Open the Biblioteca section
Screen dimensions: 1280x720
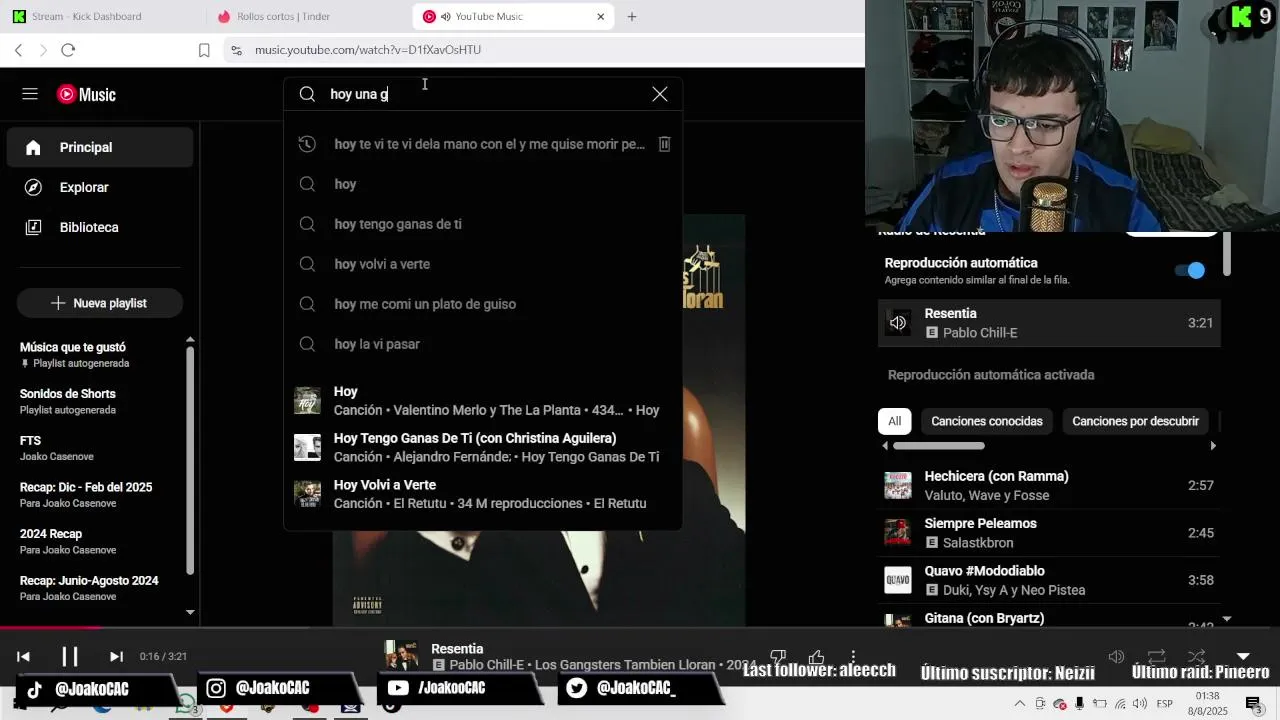(x=100, y=227)
